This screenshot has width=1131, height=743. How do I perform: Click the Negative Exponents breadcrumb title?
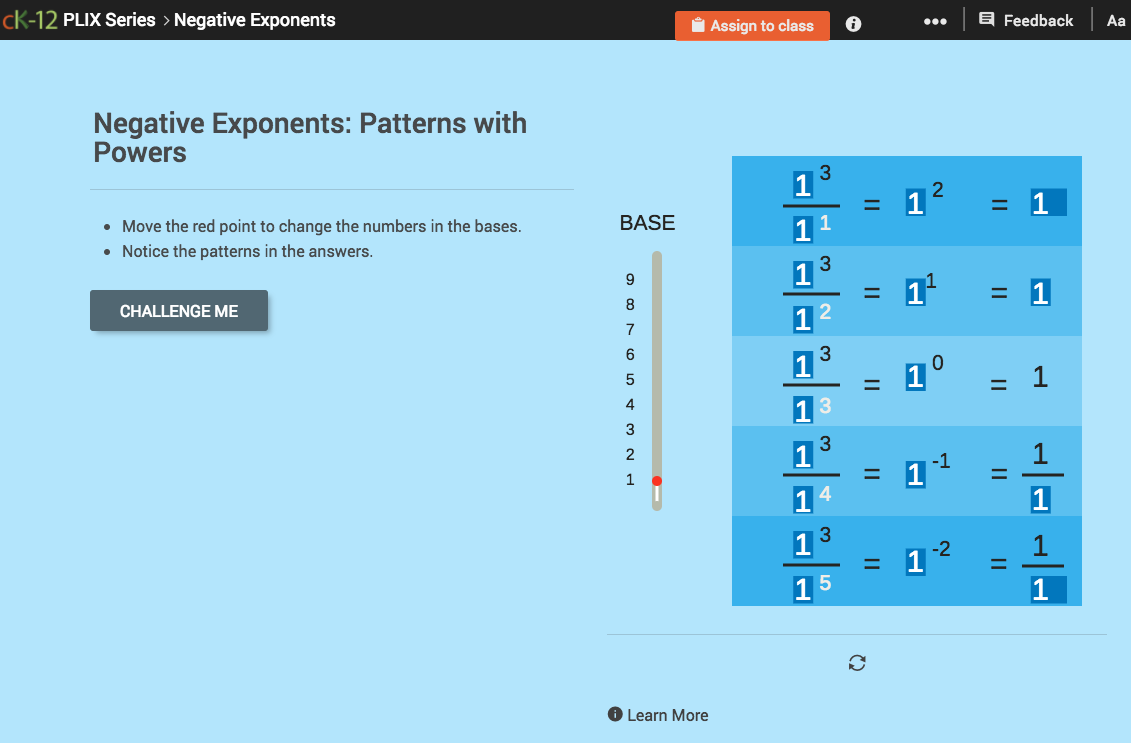point(253,19)
